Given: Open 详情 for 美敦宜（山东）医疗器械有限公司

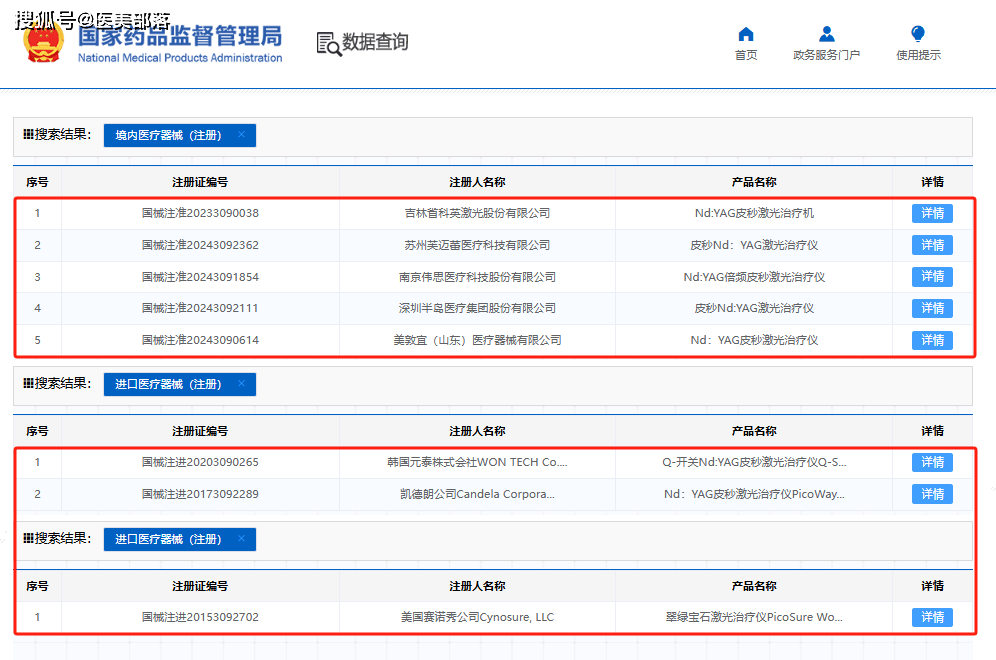Looking at the screenshot, I should tap(932, 340).
